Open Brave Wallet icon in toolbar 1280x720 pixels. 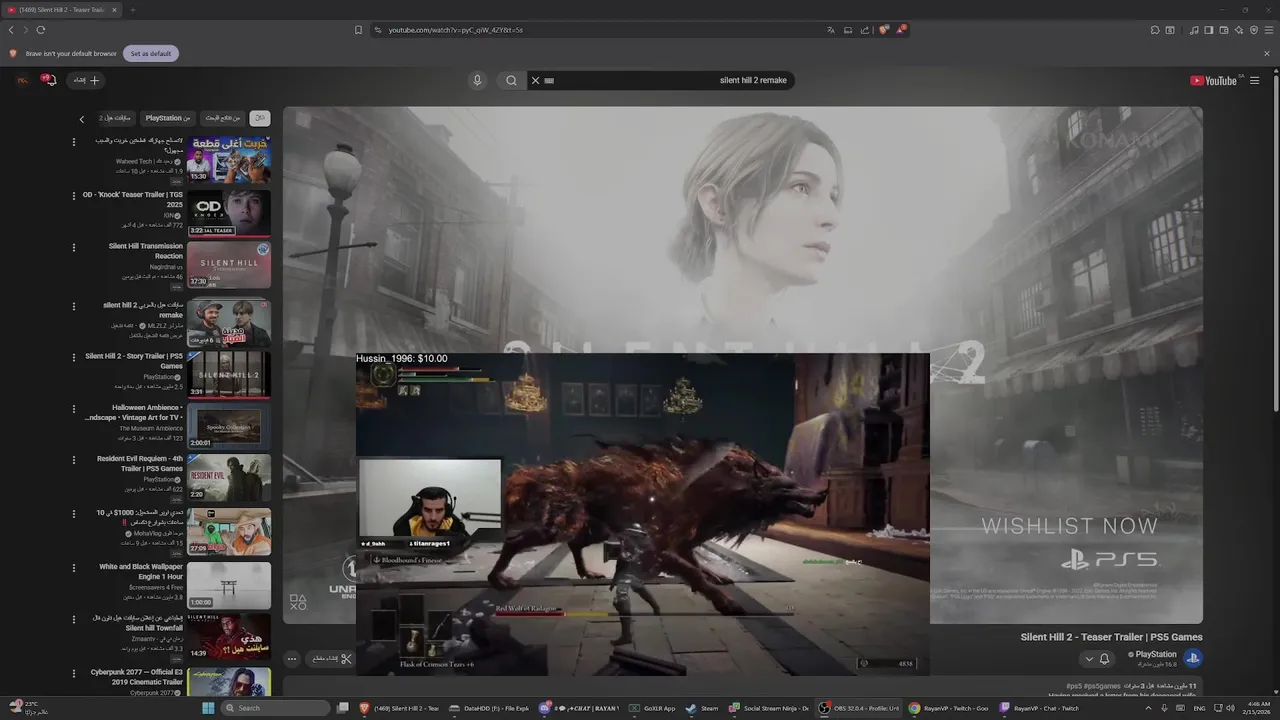pyautogui.click(x=1224, y=30)
